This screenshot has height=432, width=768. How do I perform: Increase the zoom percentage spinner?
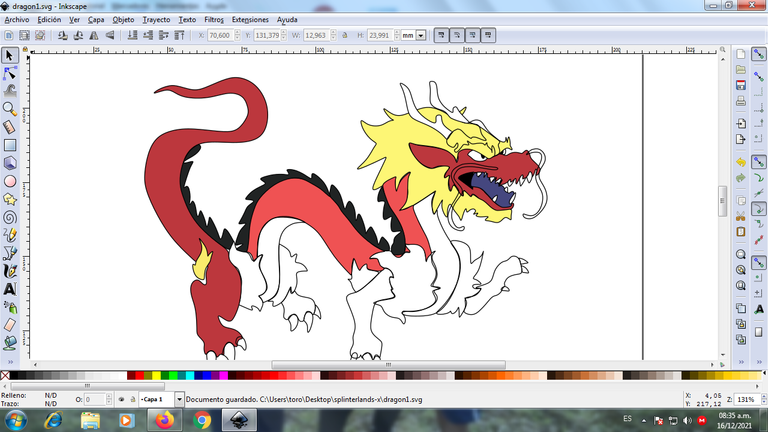[x=764, y=397]
